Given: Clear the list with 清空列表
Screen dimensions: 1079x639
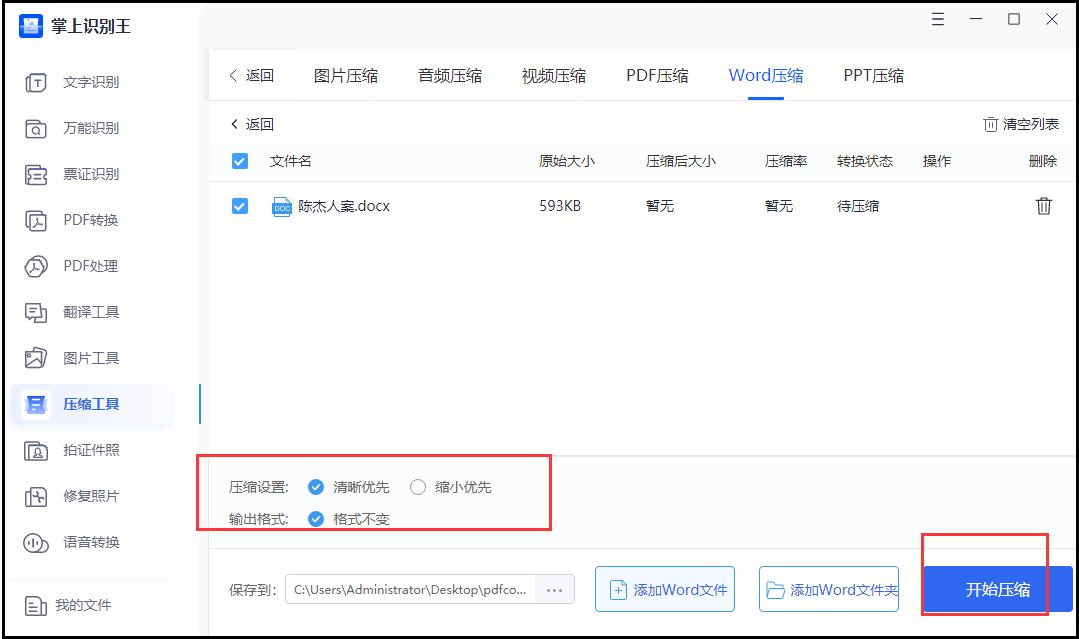Looking at the screenshot, I should (1028, 122).
